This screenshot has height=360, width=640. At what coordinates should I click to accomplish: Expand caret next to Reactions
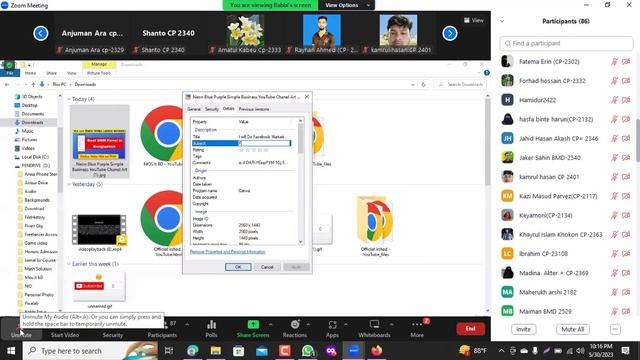[308, 324]
